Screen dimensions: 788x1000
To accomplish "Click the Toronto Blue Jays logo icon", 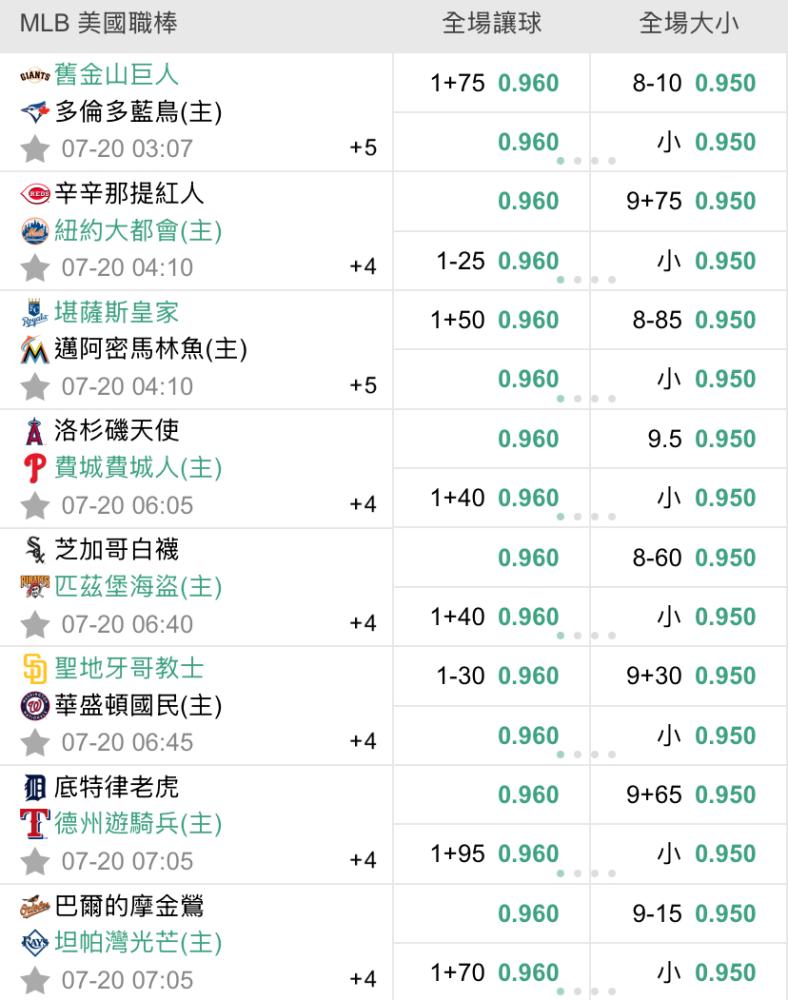I will [x=35, y=112].
